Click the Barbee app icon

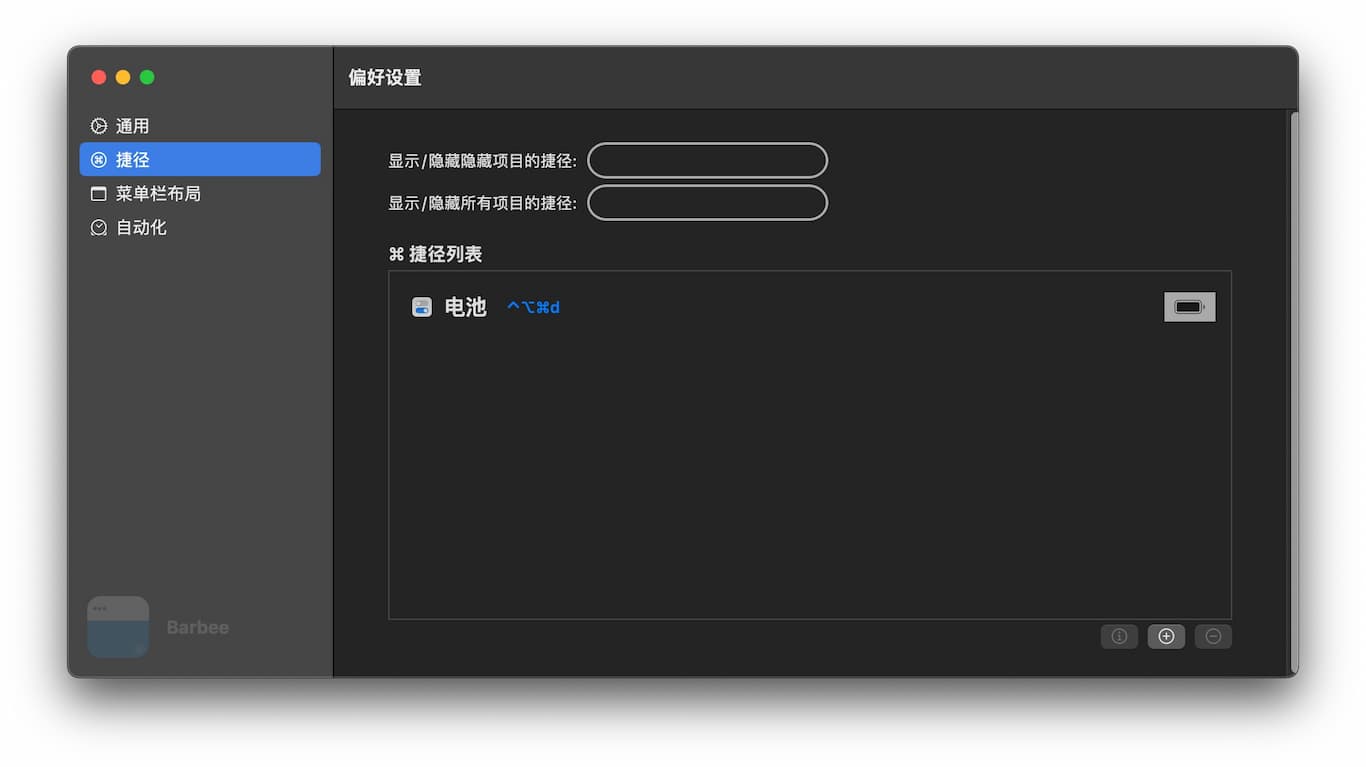pyautogui.click(x=118, y=627)
